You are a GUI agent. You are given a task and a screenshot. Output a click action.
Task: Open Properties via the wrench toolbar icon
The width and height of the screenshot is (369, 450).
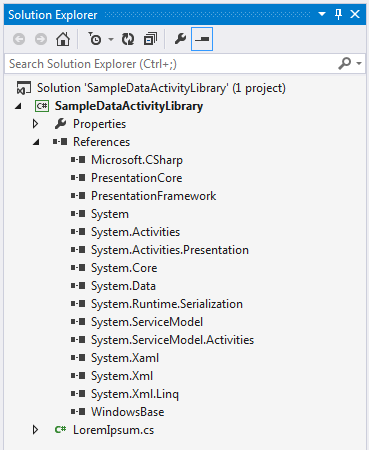click(x=180, y=39)
